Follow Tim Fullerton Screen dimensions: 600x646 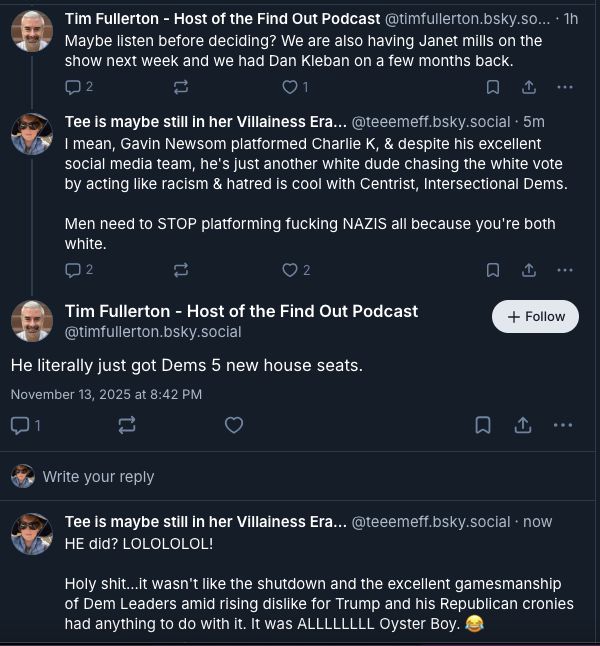[535, 316]
